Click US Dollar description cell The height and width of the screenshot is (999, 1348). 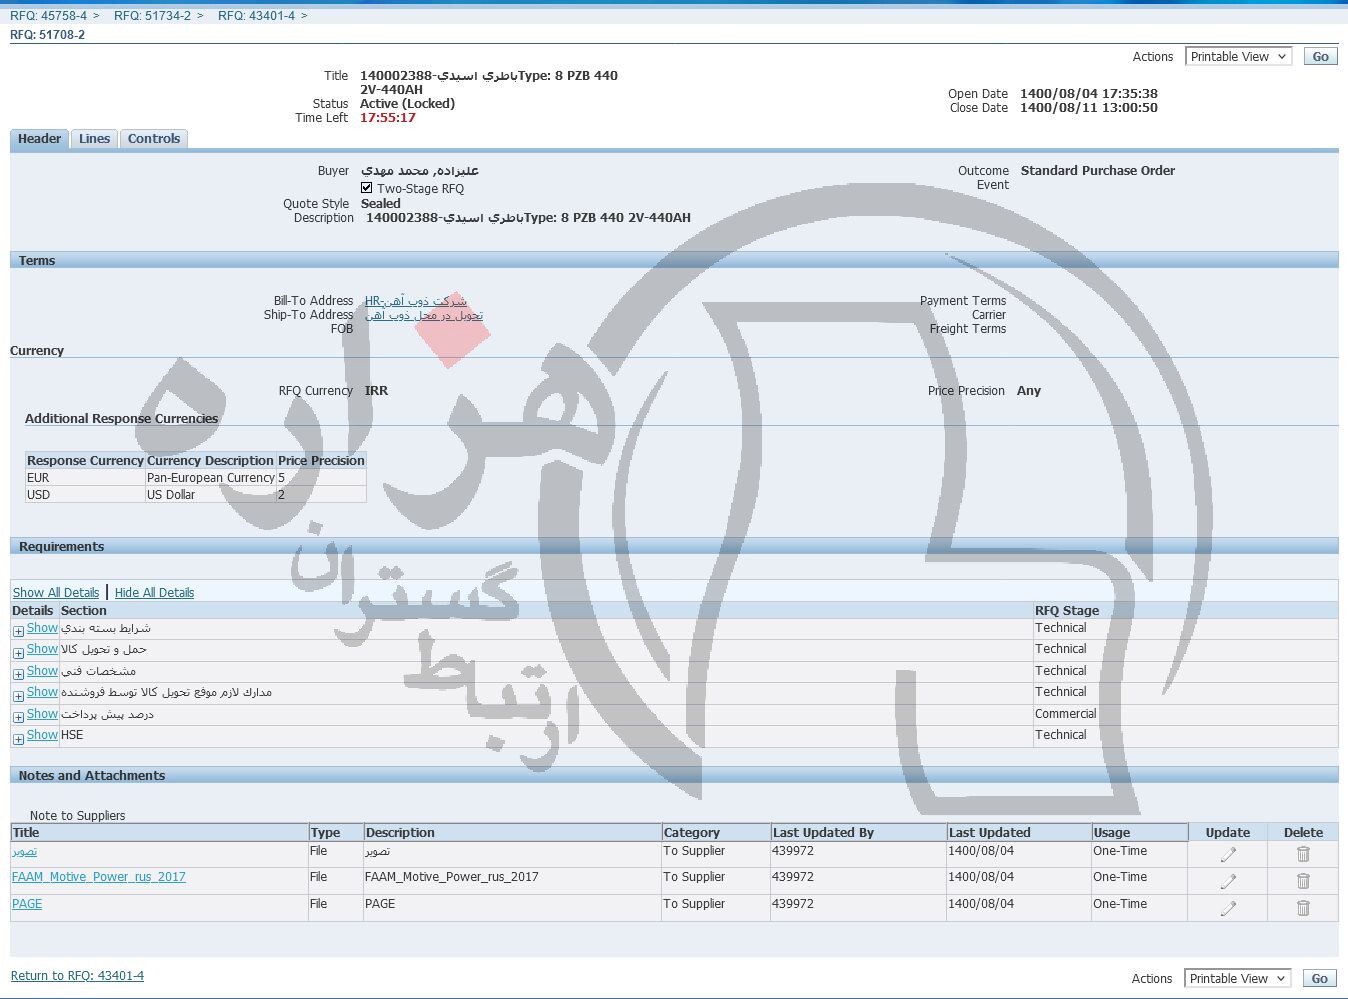pos(210,495)
